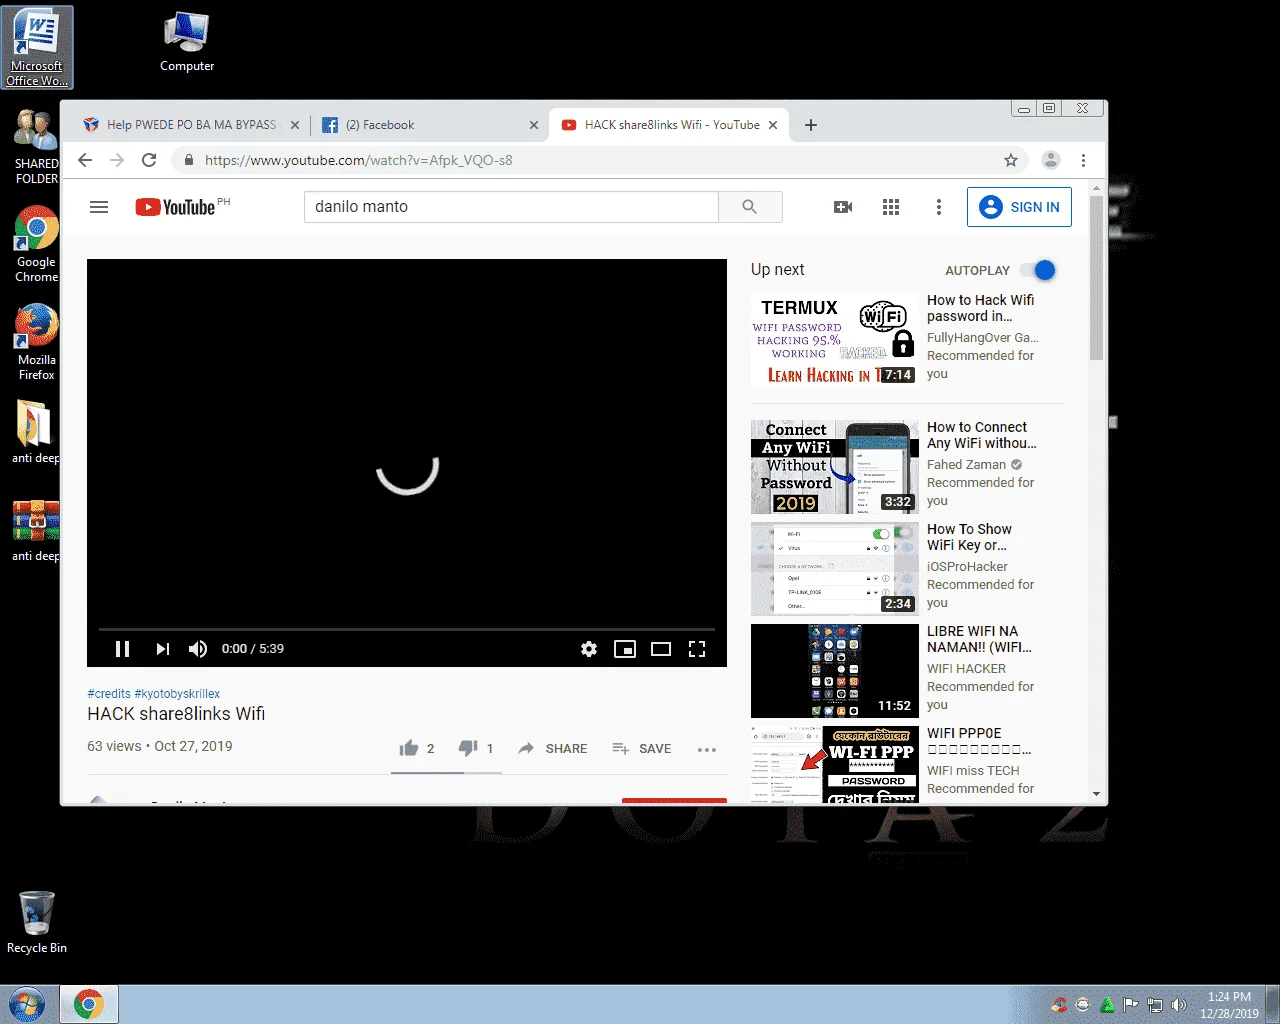Screen dimensions: 1280x1024
Task: Click SAVE to add to playlist
Action: [641, 748]
